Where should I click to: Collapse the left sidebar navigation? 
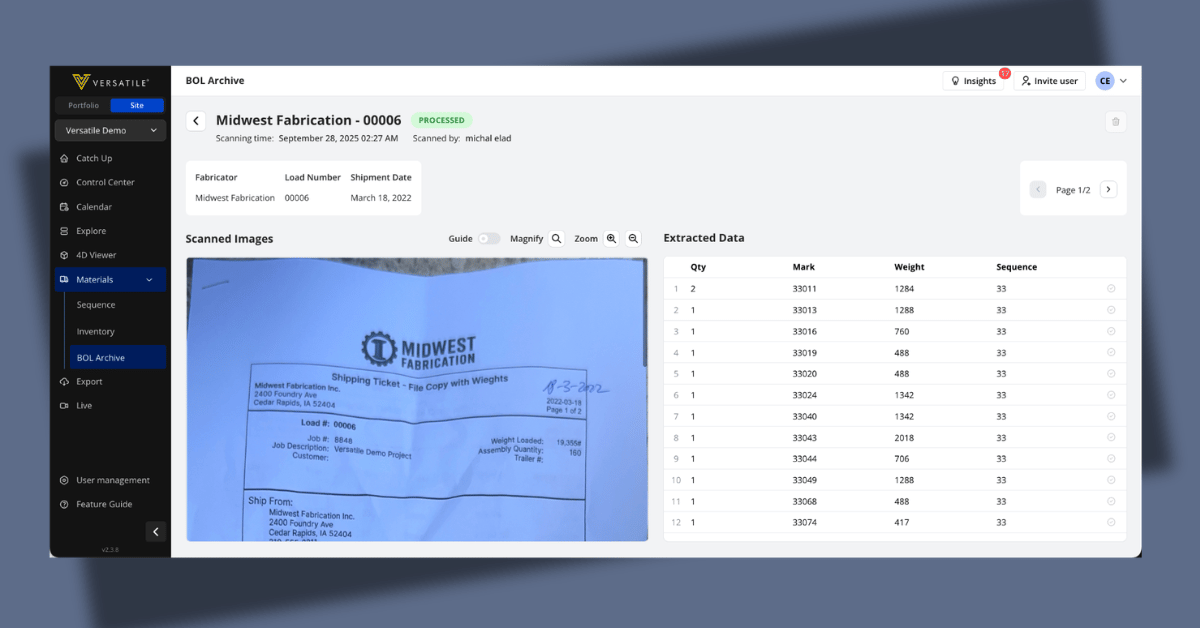point(155,532)
